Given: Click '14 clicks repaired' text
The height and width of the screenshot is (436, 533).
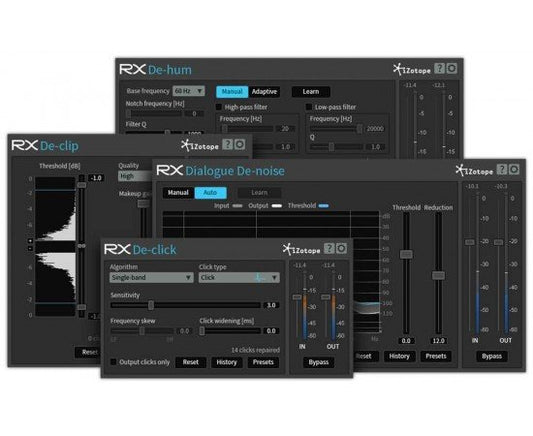Looking at the screenshot, I should pos(256,350).
